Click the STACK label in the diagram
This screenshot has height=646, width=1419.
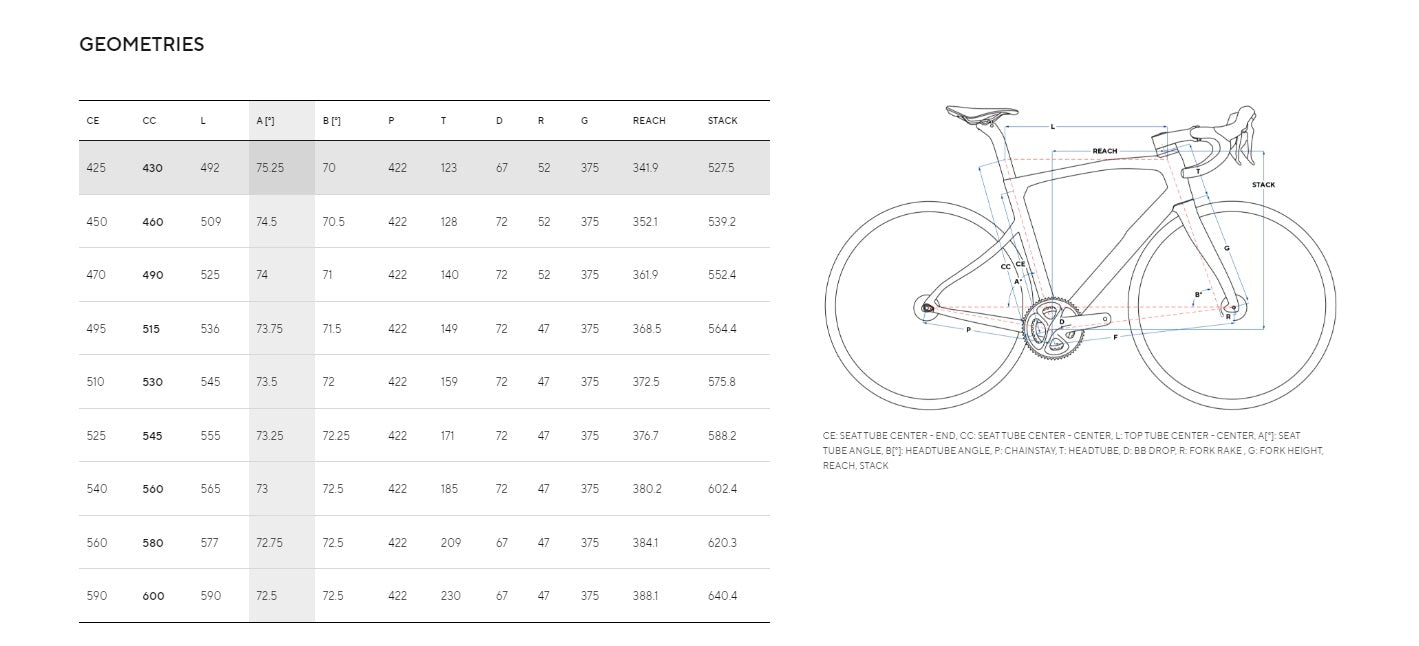click(x=1263, y=185)
